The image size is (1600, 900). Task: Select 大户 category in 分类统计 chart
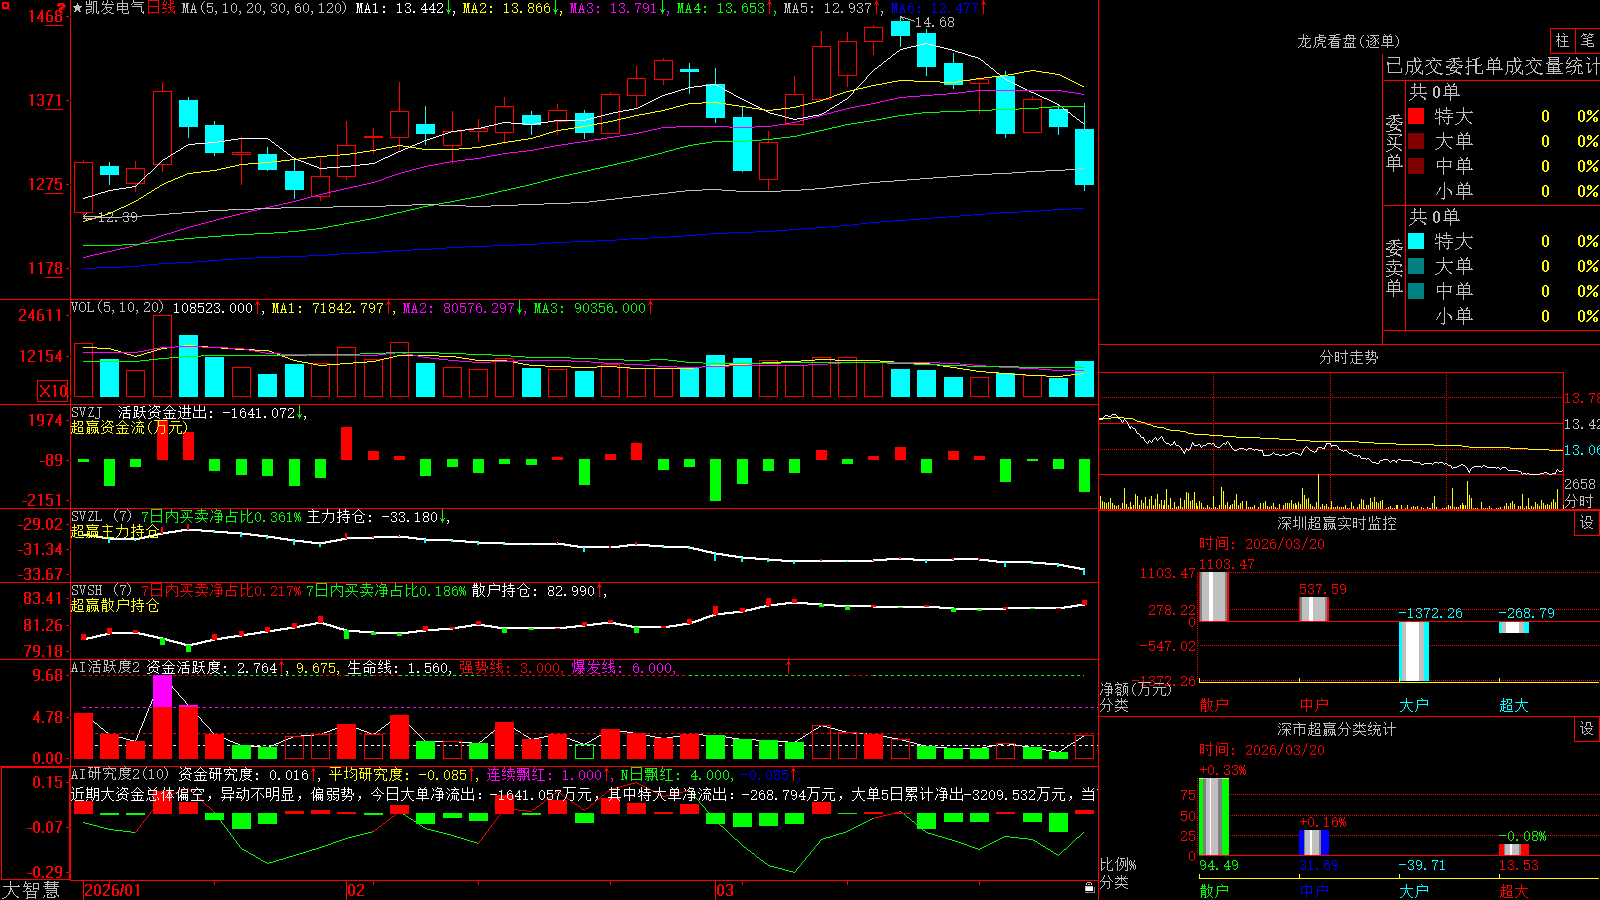coord(1414,890)
